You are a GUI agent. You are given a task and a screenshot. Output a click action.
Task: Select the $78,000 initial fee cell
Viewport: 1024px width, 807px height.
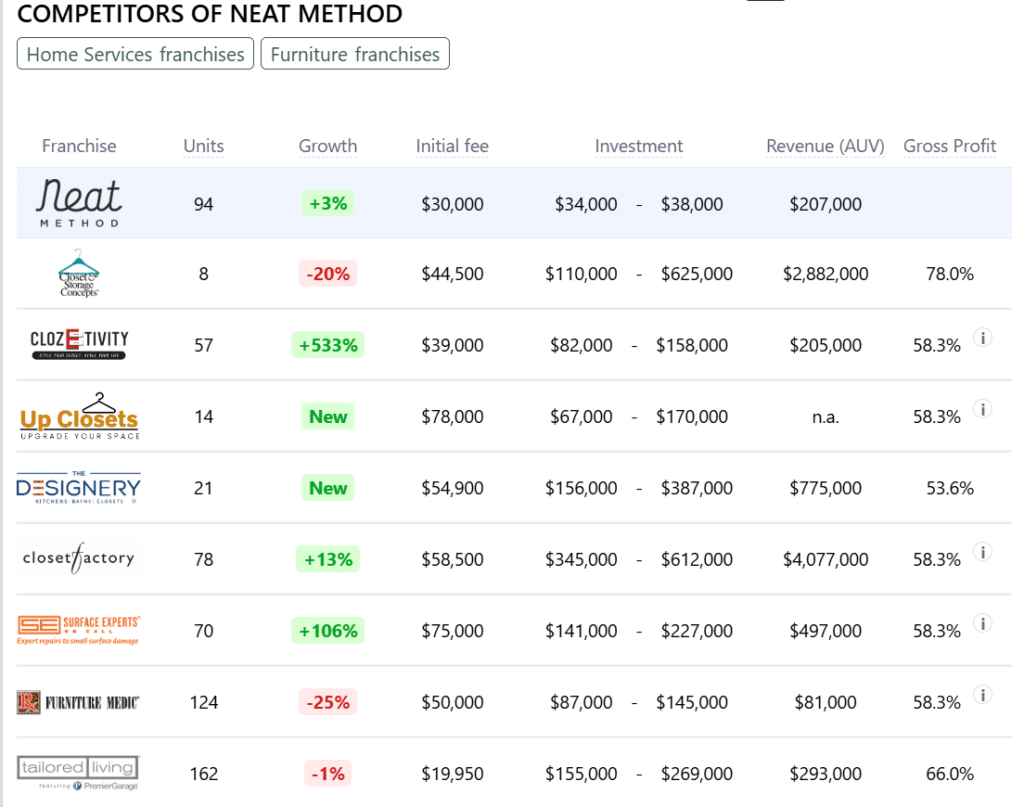452,417
